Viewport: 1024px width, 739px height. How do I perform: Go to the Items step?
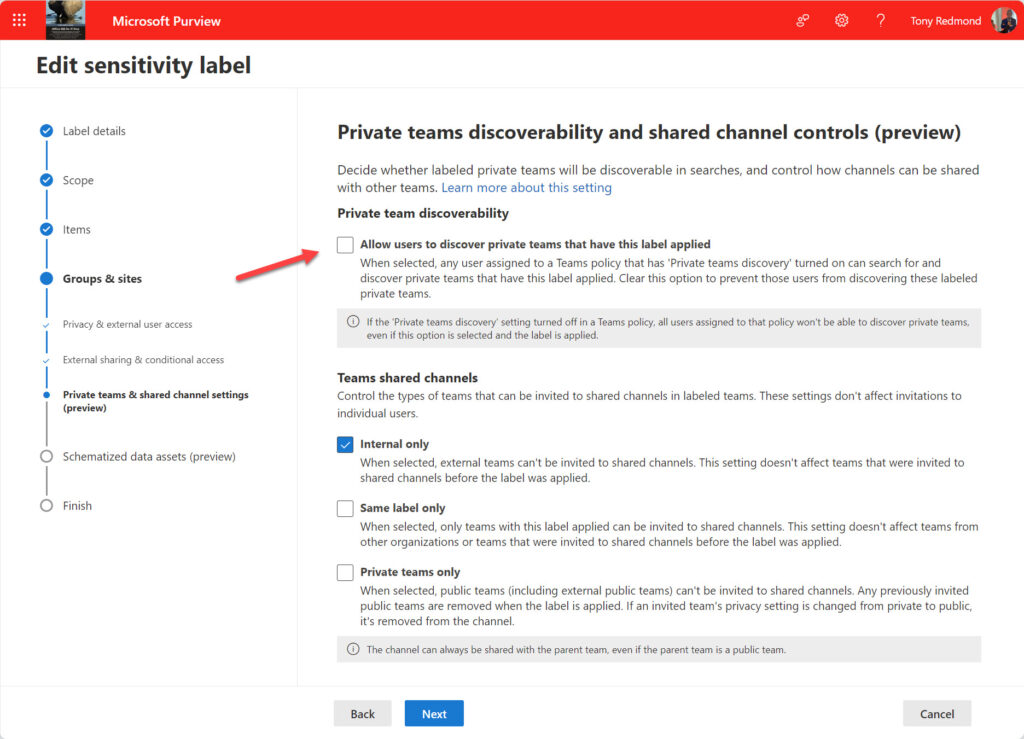(x=76, y=230)
